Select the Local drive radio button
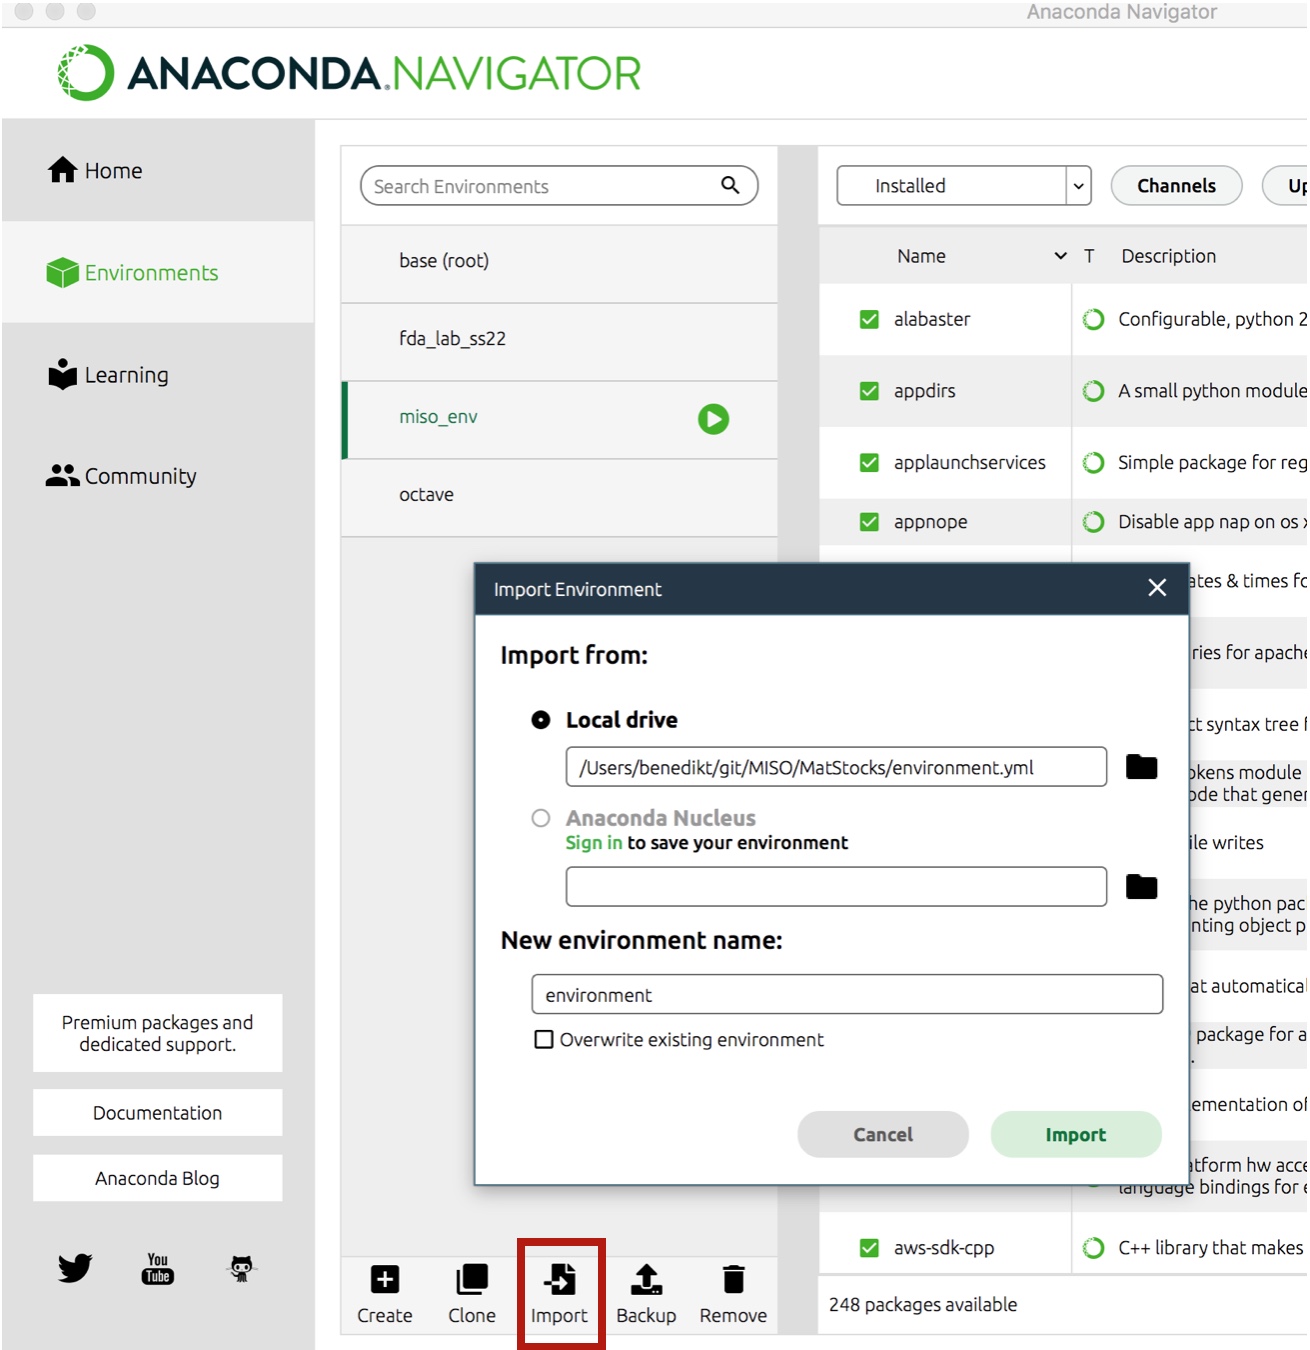This screenshot has width=1310, height=1350. (x=541, y=720)
